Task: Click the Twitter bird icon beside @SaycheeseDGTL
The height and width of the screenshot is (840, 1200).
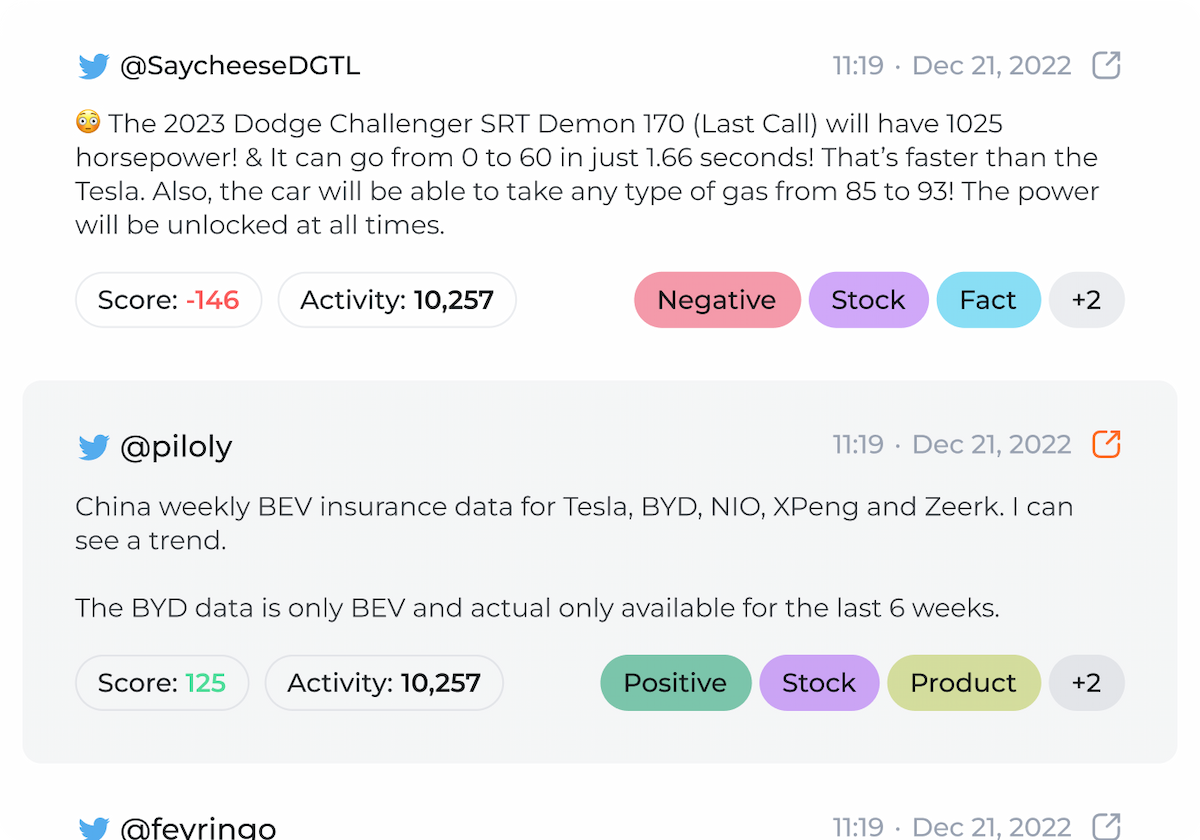Action: tap(94, 66)
